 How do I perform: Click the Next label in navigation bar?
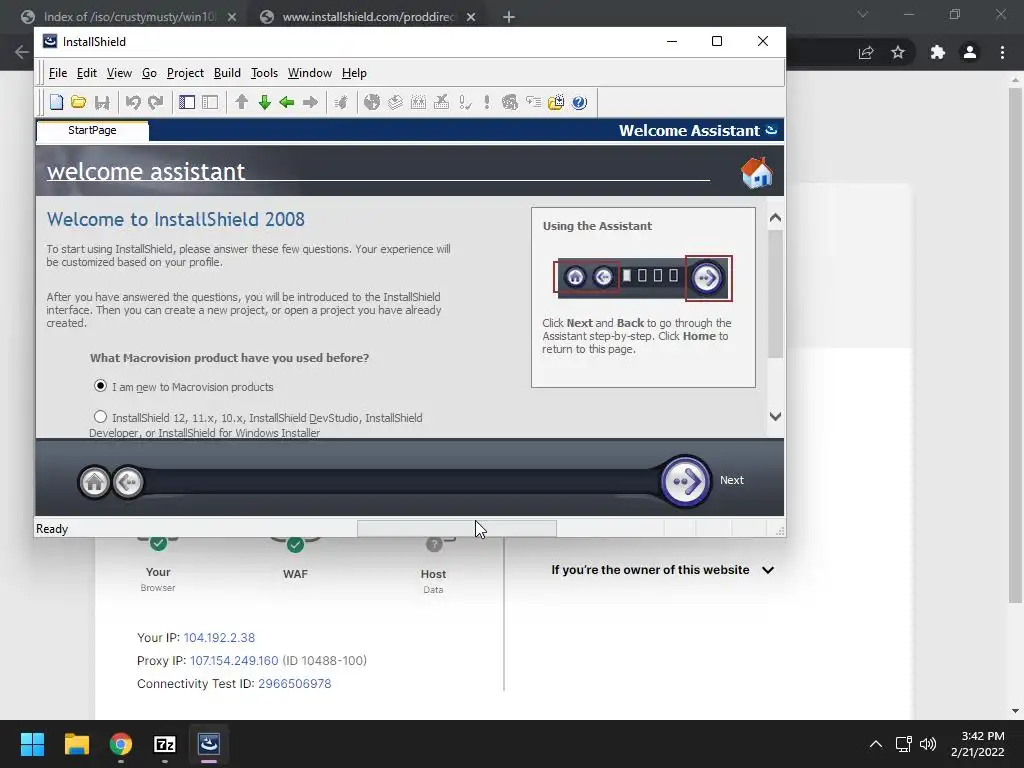click(x=731, y=480)
